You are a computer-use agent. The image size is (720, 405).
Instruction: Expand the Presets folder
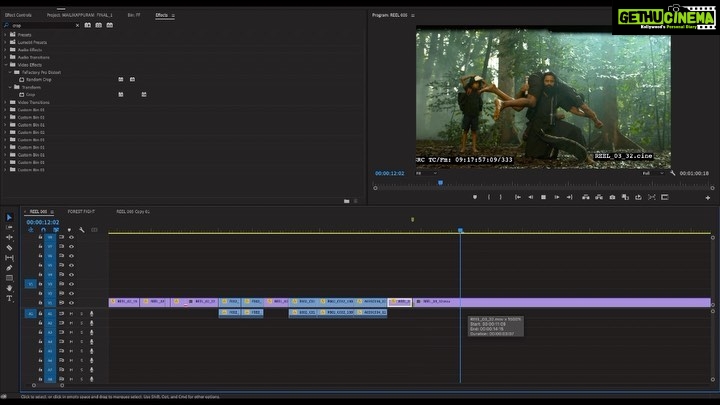tap(5, 35)
